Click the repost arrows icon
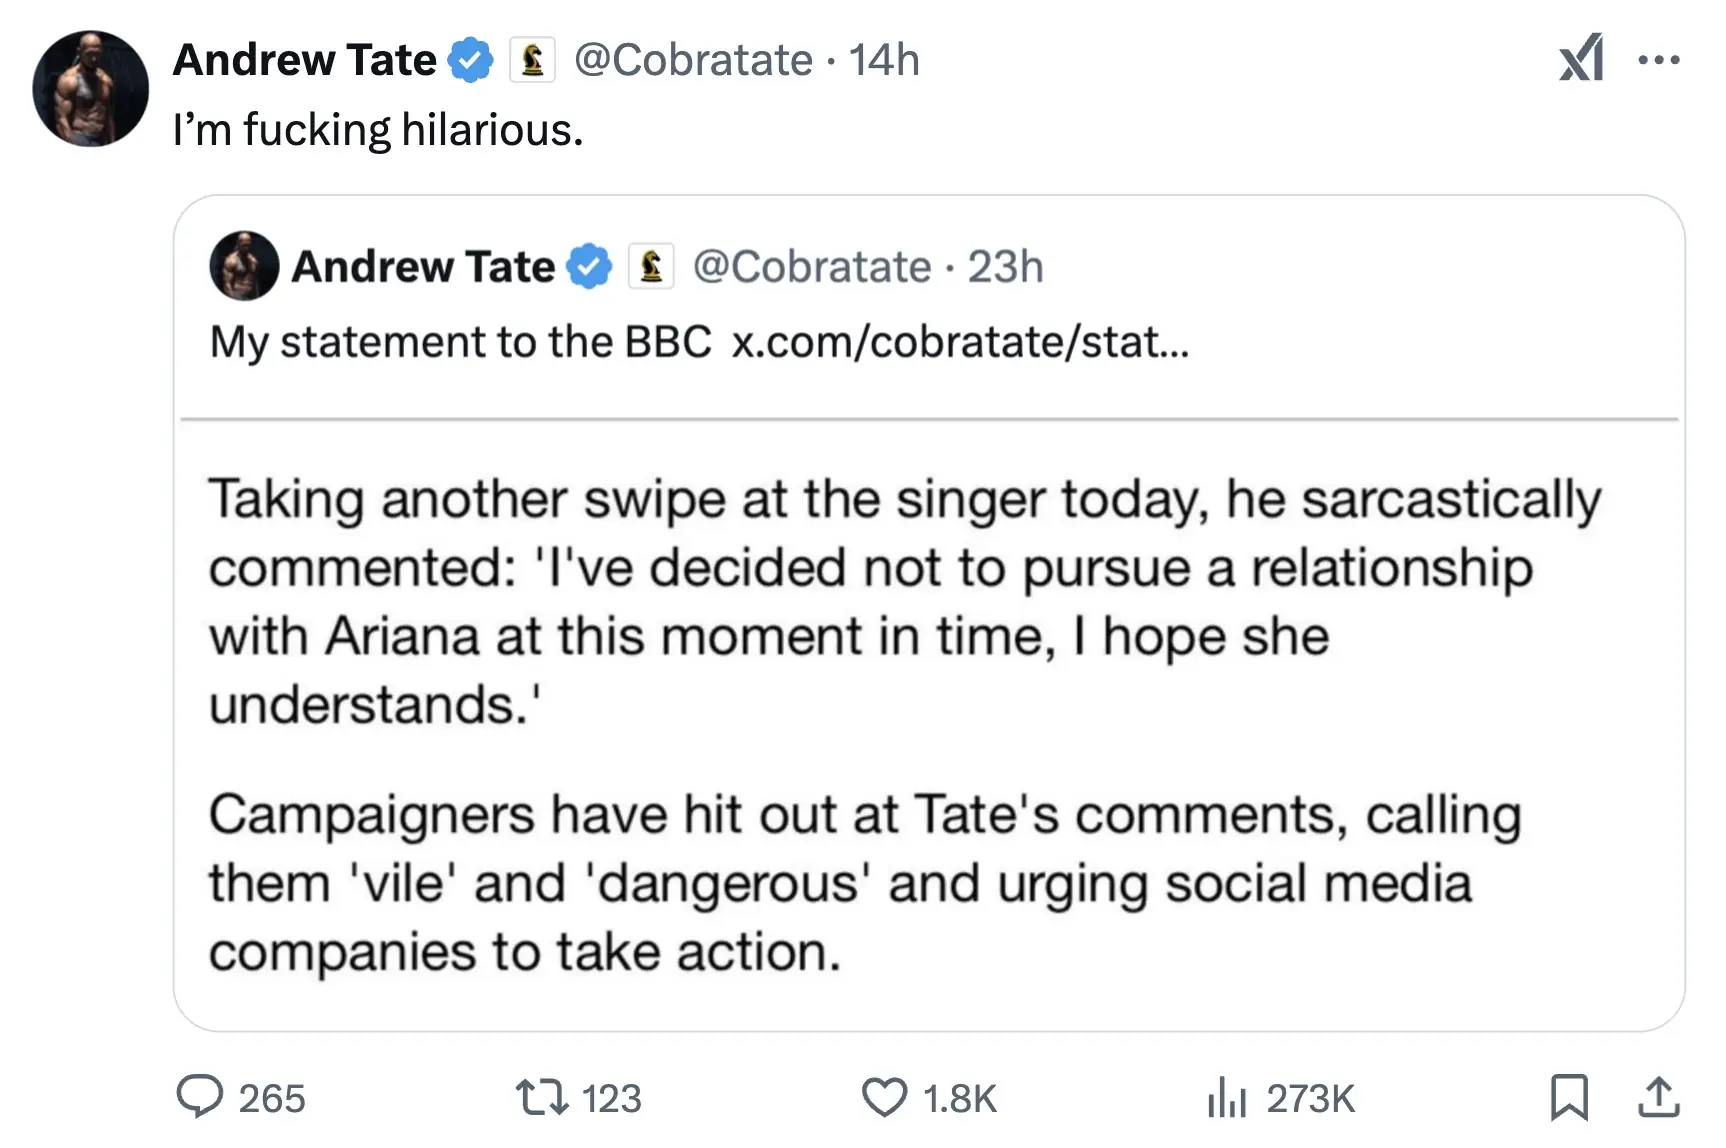Screen dimensions: 1726x1148 click(542, 1097)
